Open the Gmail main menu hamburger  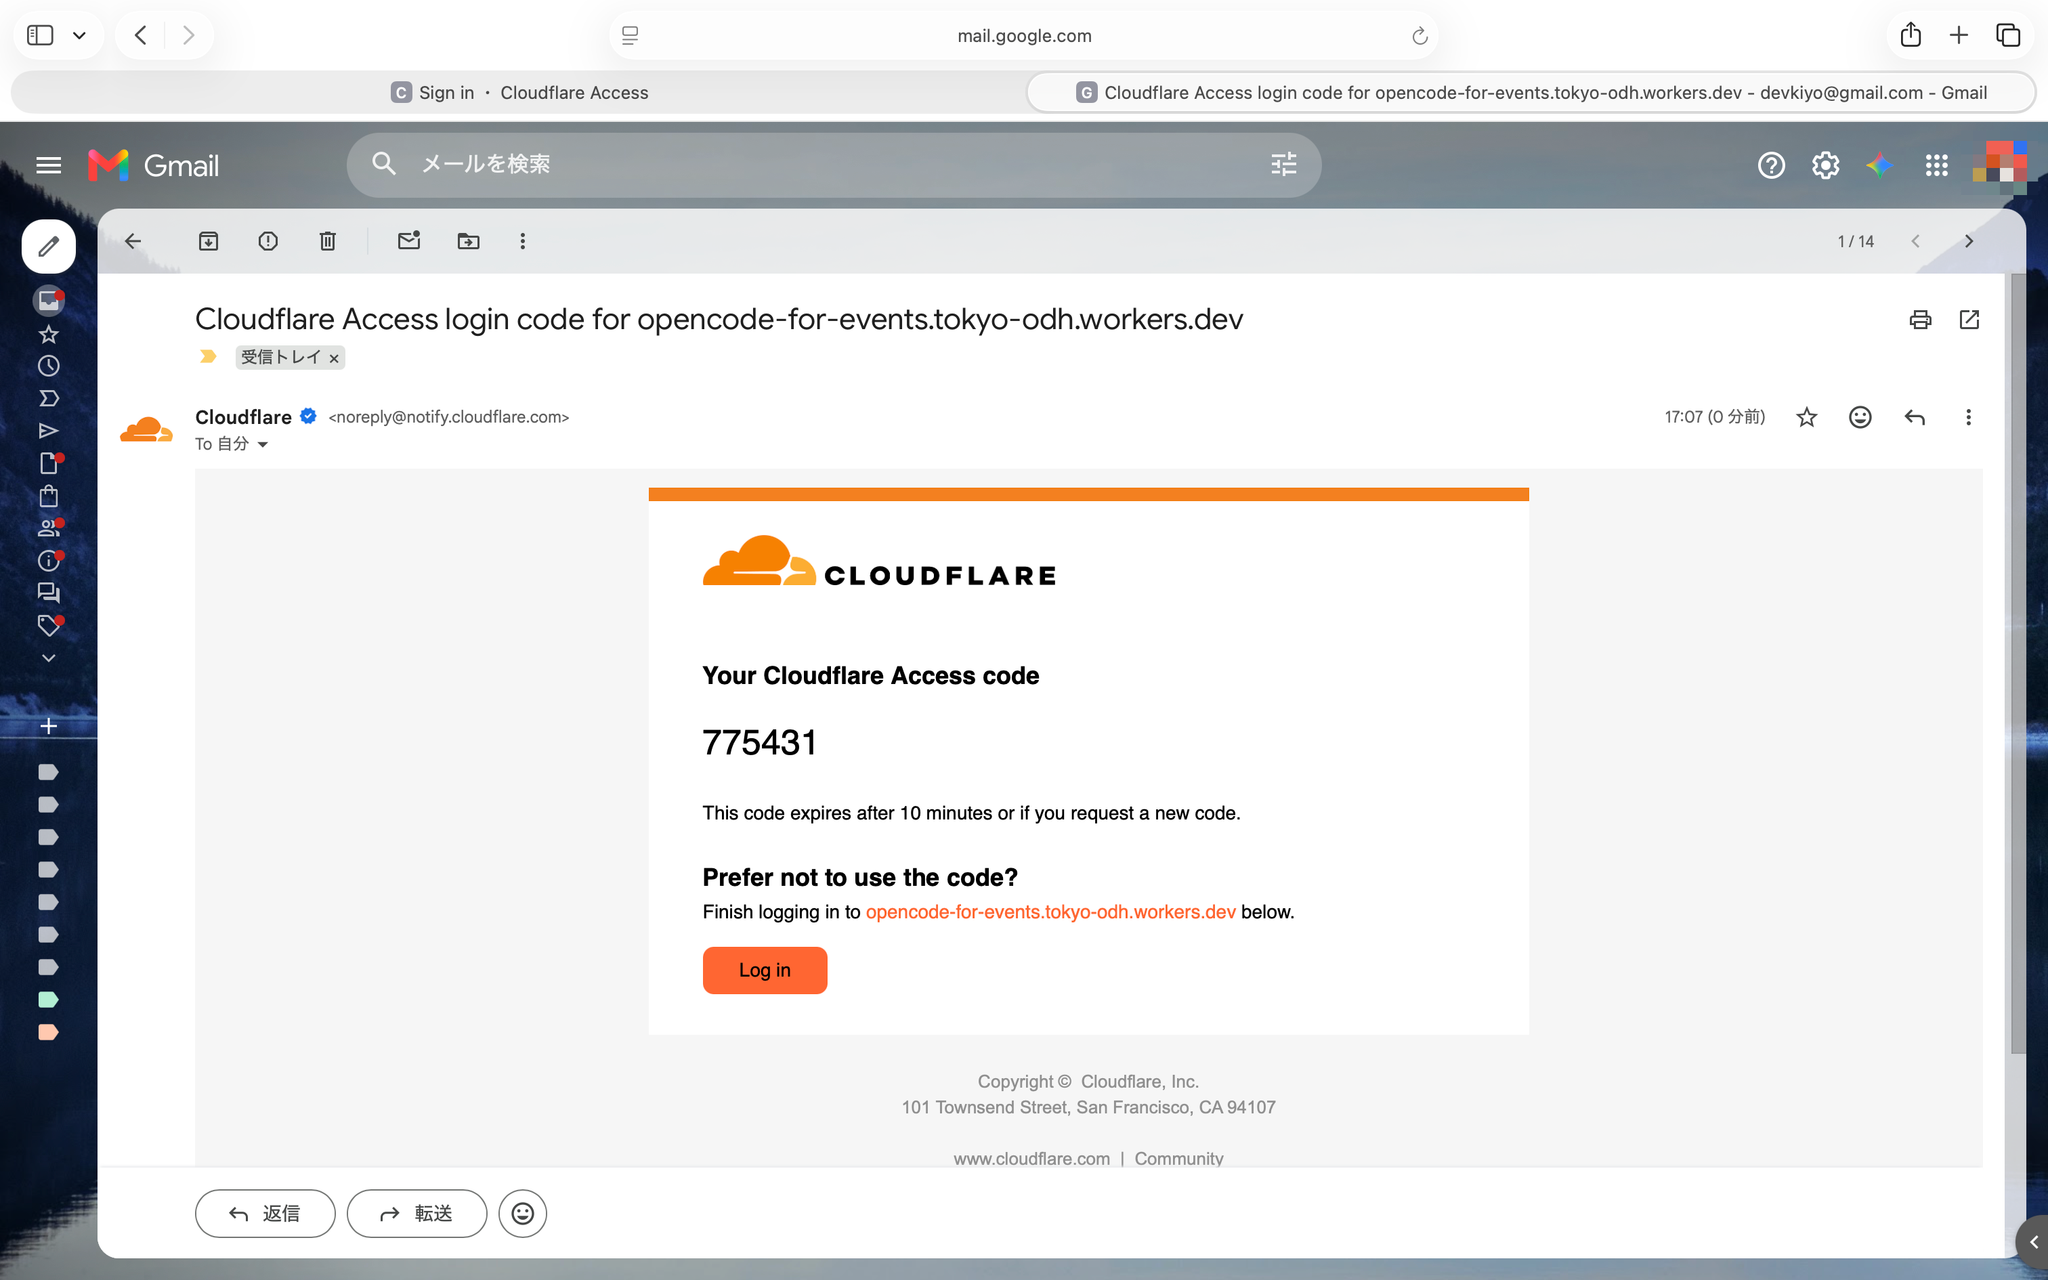[x=48, y=165]
